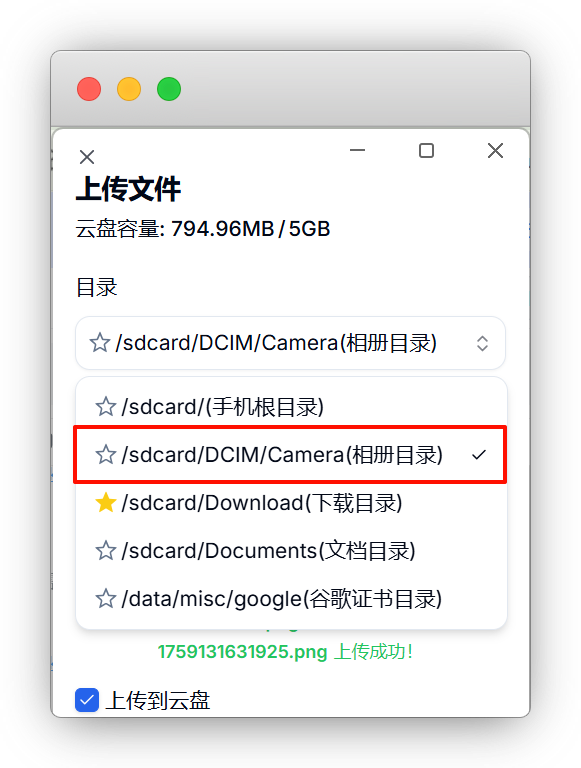
Task: Uncheck the 上传到云盘 checkbox
Action: tap(87, 700)
